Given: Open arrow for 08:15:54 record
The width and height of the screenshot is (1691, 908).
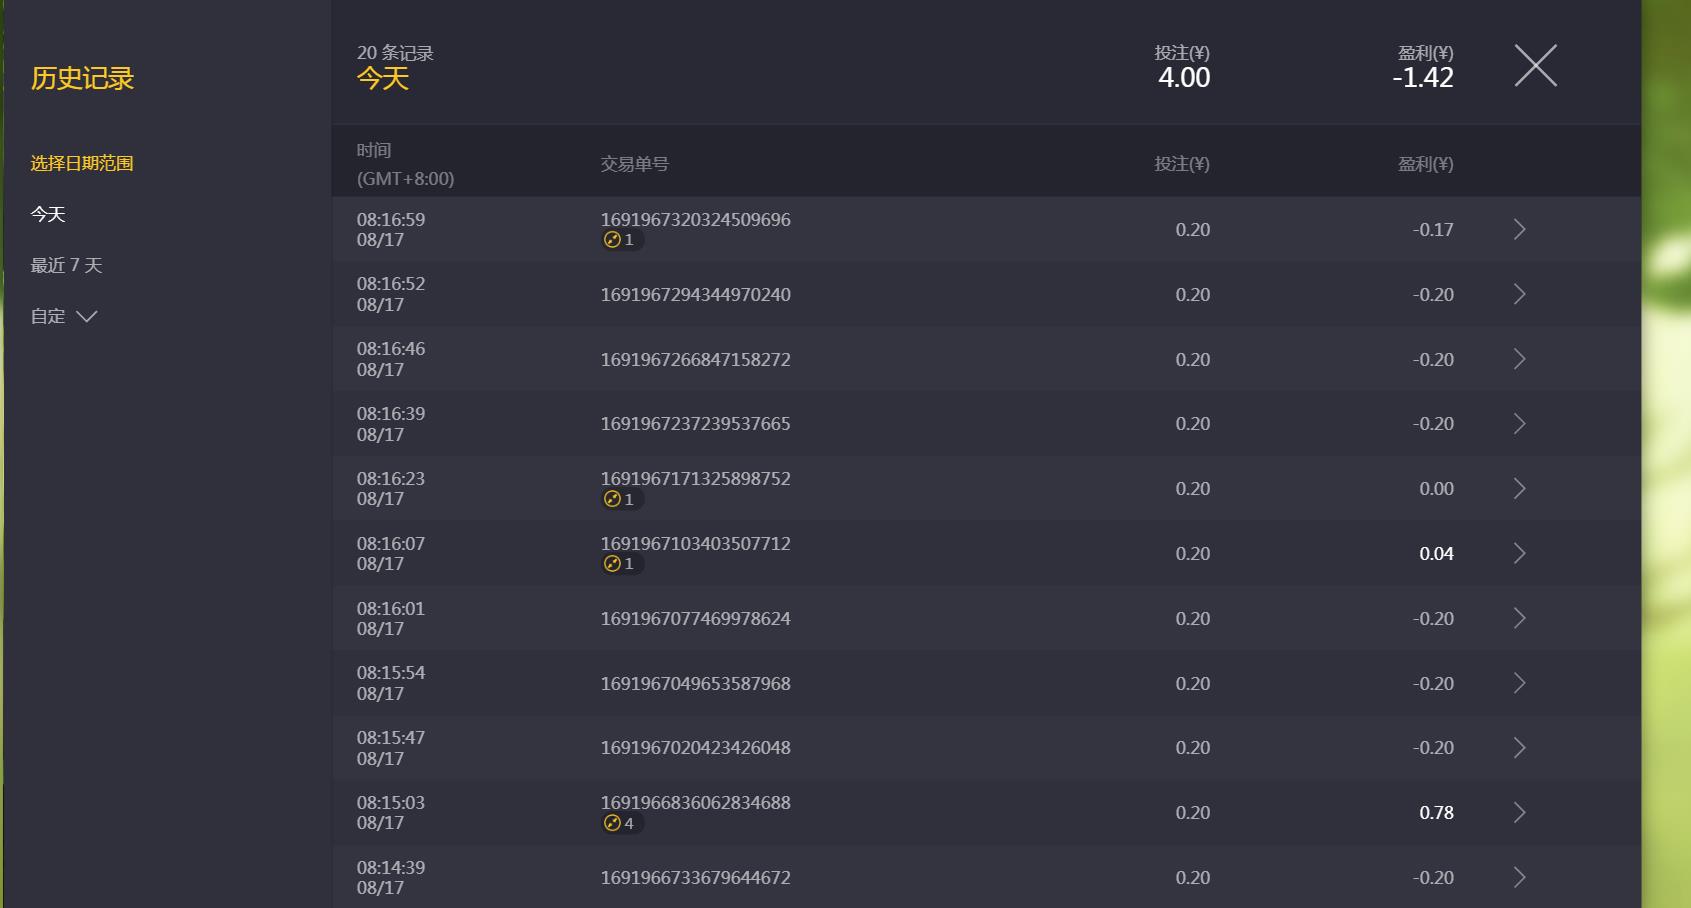Looking at the screenshot, I should tap(1519, 683).
